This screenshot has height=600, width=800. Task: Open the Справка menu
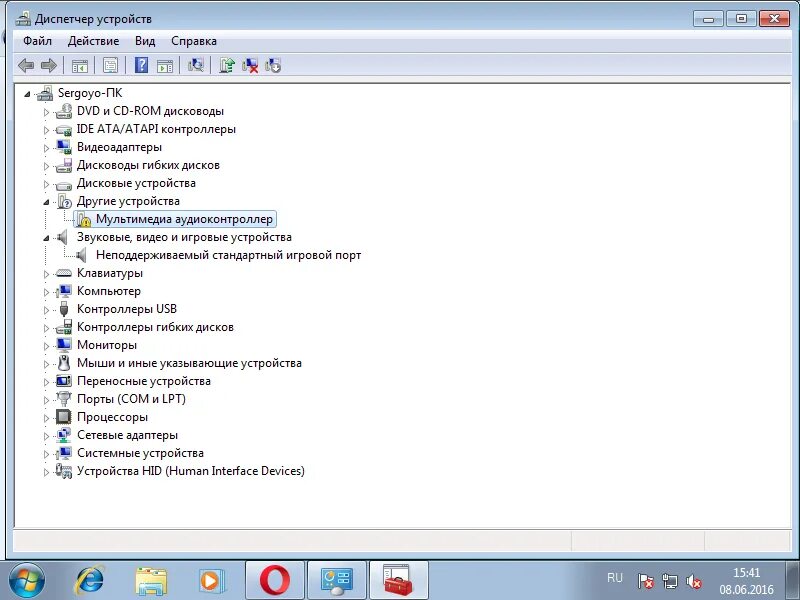[194, 41]
